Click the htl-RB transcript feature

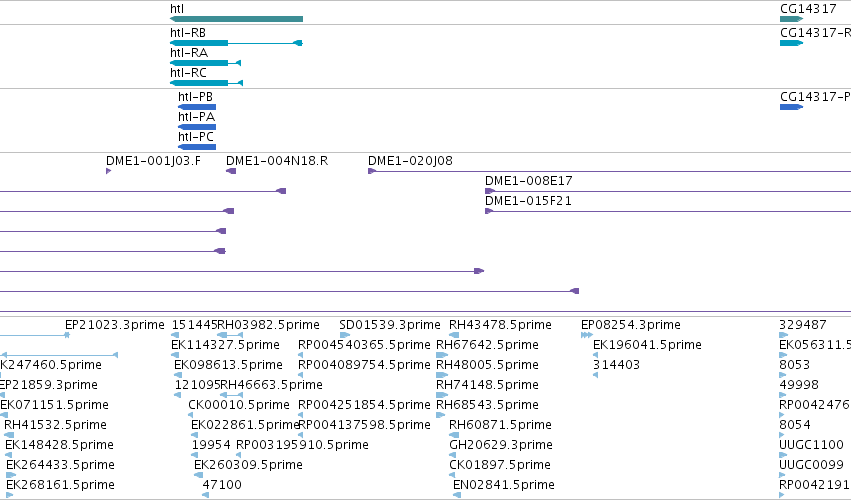[x=236, y=43]
